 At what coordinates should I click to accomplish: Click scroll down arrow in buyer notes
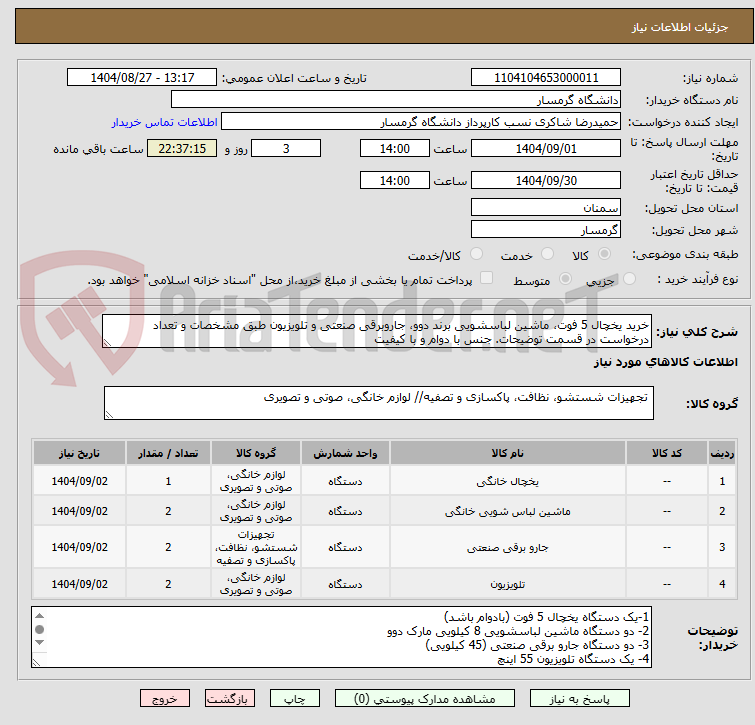(39, 643)
